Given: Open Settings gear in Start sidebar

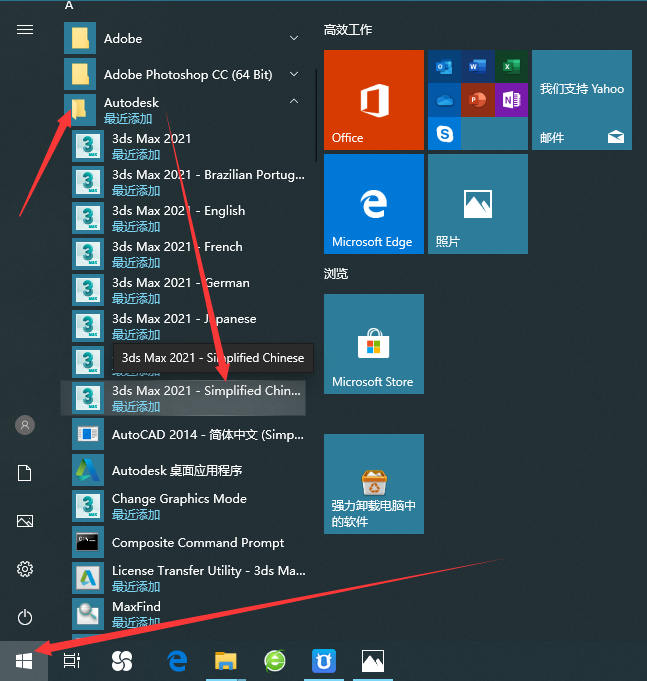Looking at the screenshot, I should pos(25,569).
